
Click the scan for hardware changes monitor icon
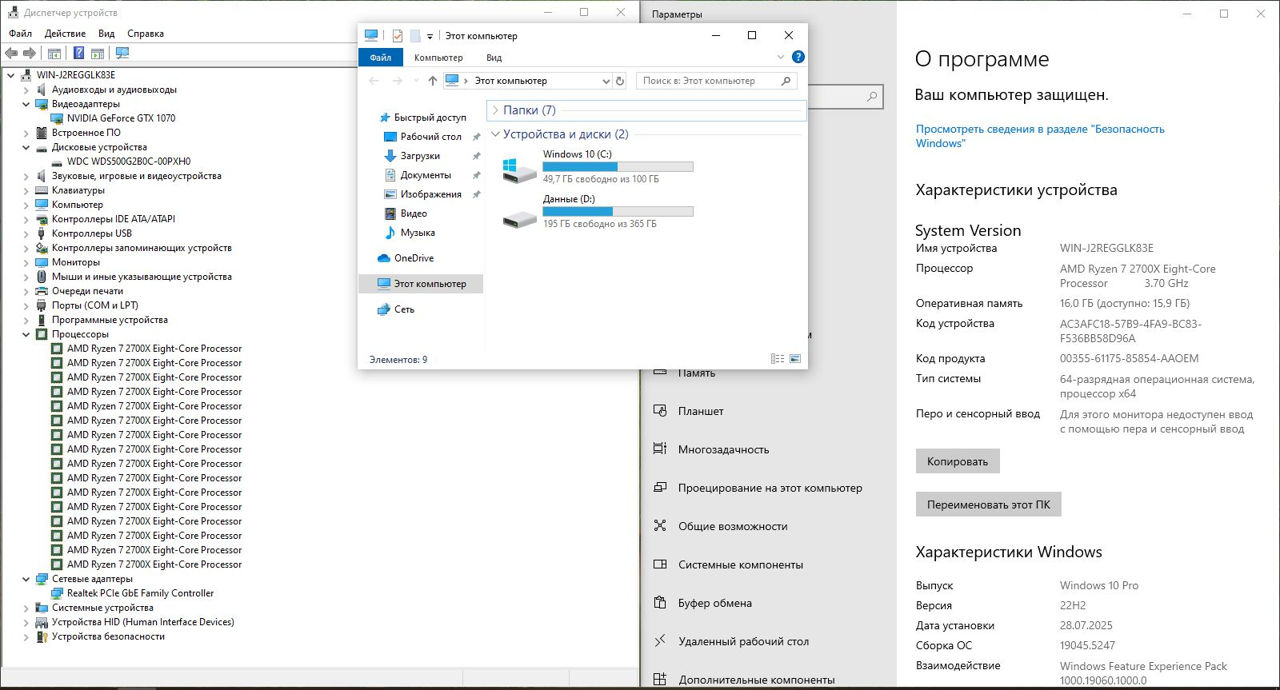[x=122, y=53]
